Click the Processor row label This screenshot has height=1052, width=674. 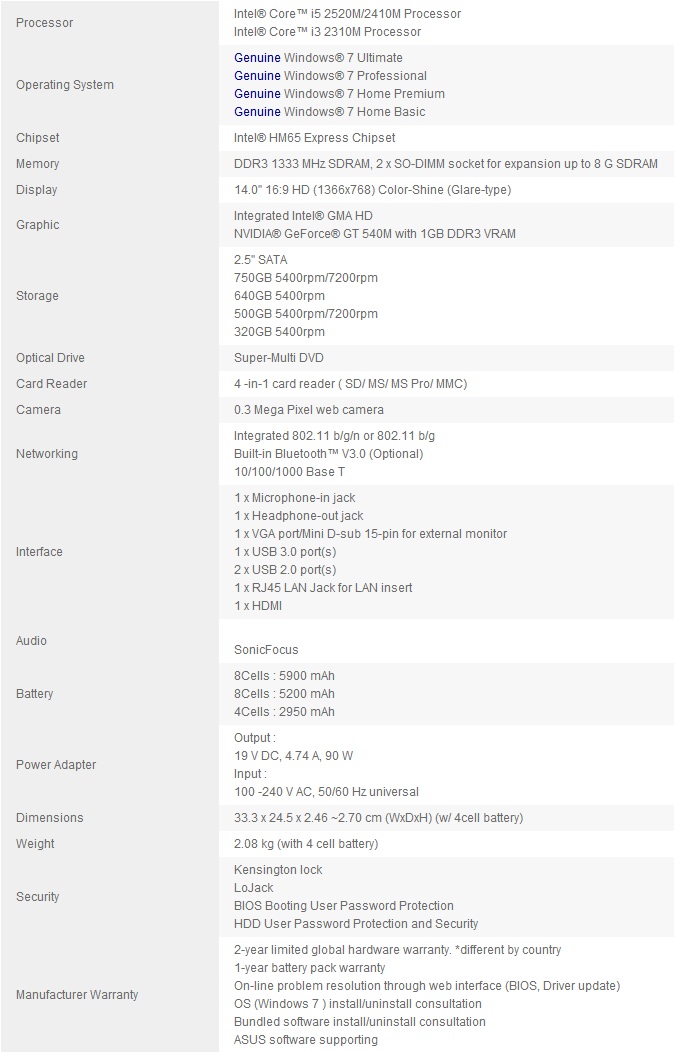pos(45,23)
